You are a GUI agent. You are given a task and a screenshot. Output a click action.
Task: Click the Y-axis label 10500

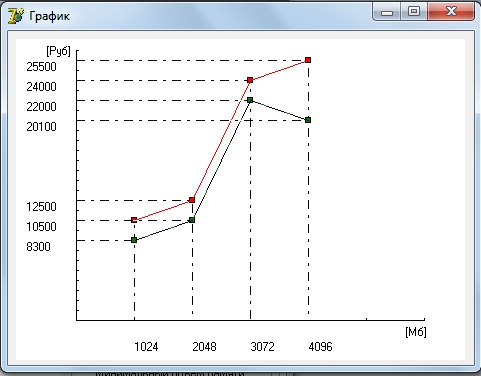pos(41,227)
